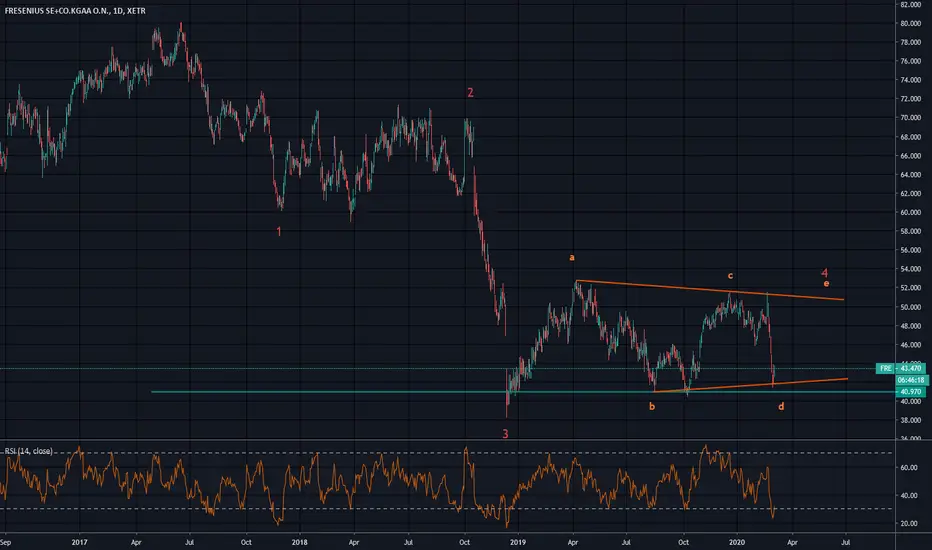Click the 40.970 price level tag
The image size is (932, 550).
pos(910,392)
